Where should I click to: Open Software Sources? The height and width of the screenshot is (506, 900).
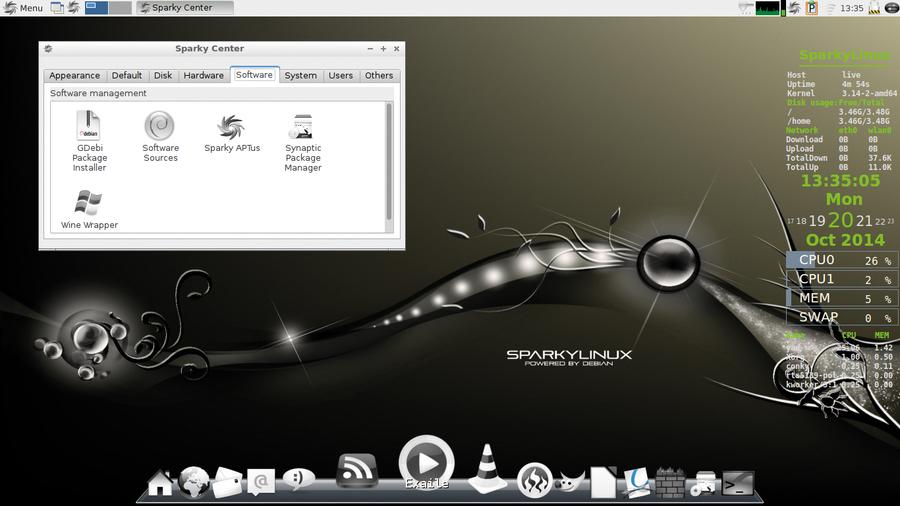click(160, 137)
